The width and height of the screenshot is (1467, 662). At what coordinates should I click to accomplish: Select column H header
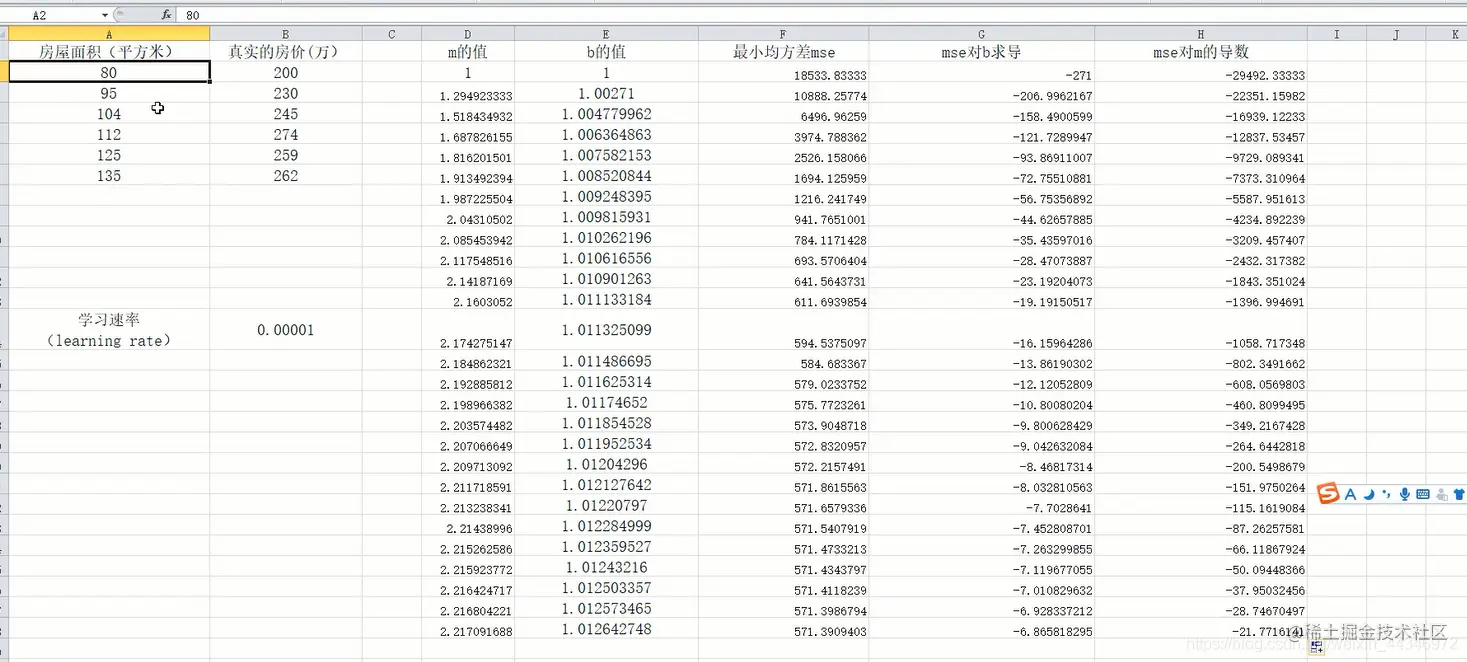(1201, 34)
